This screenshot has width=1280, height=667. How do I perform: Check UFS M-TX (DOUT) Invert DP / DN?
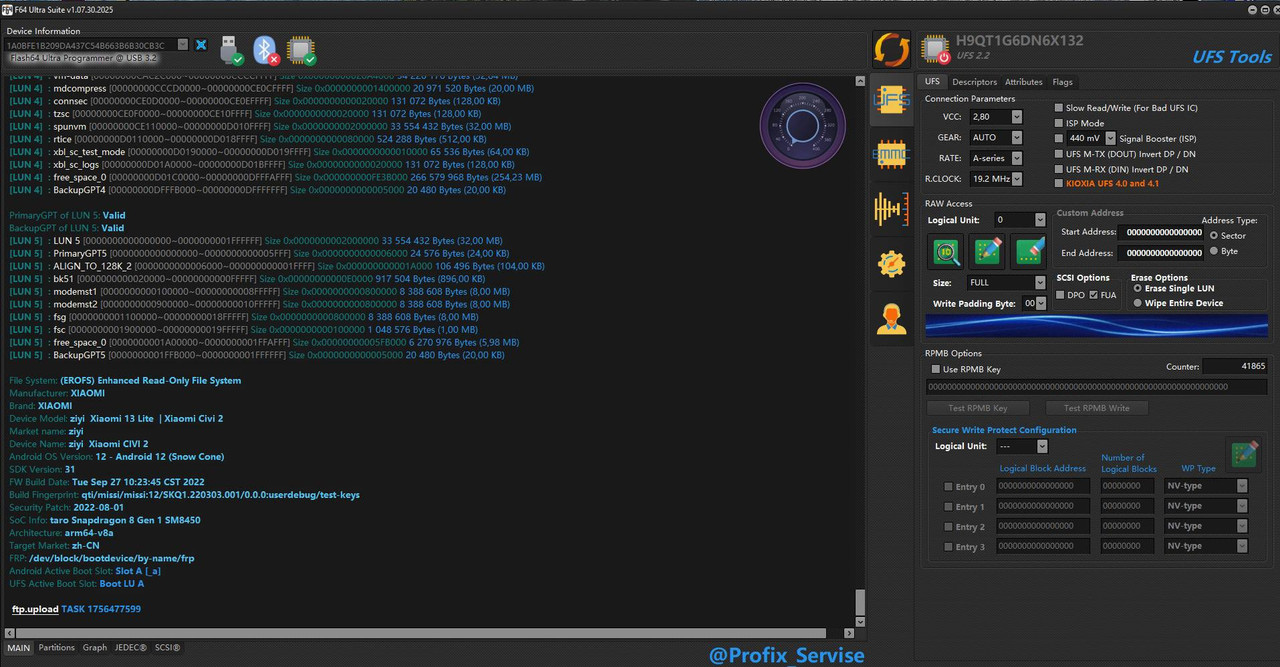point(1059,154)
